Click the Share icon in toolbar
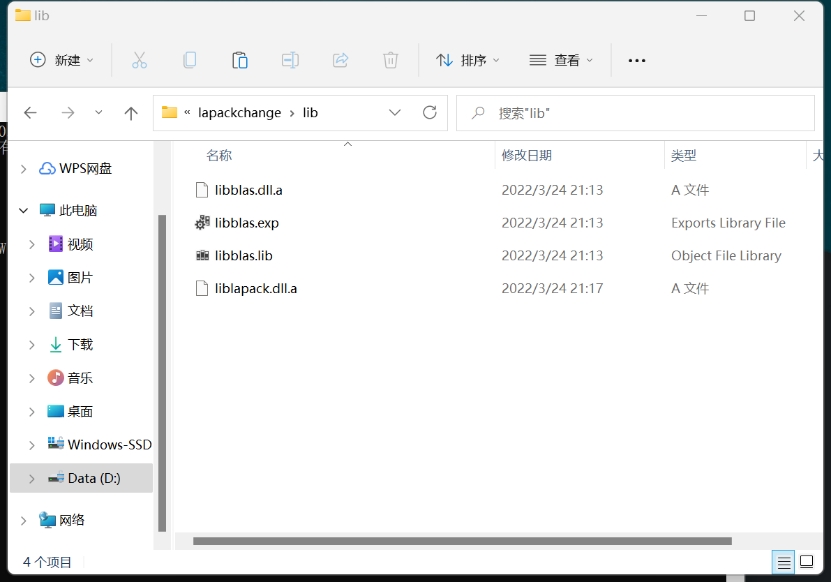 pyautogui.click(x=340, y=60)
